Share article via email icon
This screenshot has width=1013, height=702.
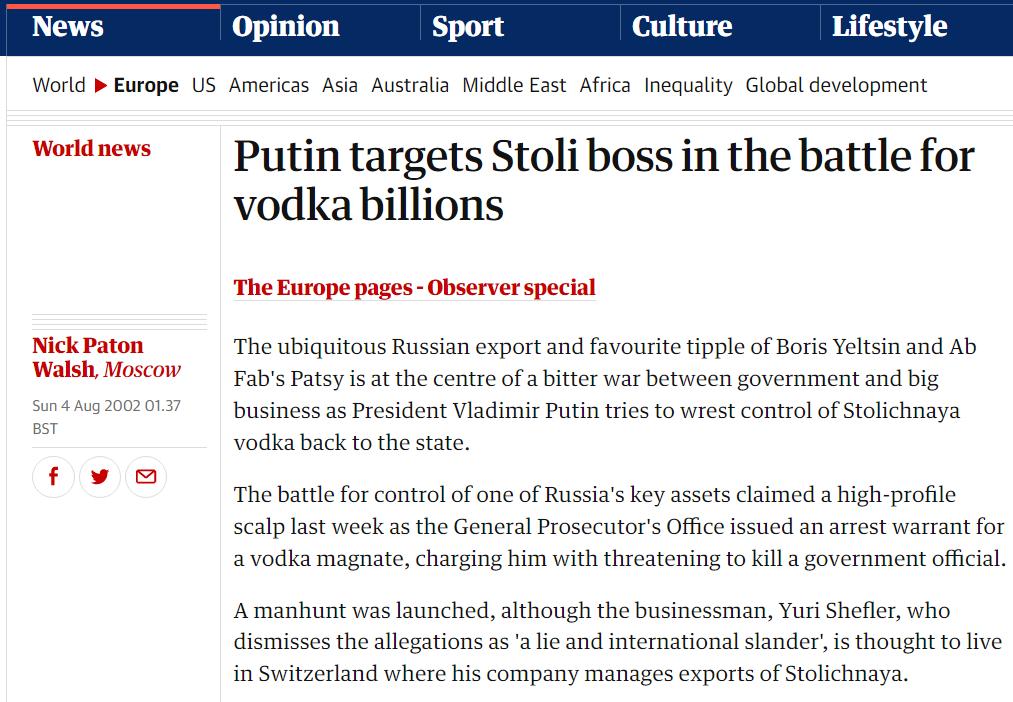146,476
